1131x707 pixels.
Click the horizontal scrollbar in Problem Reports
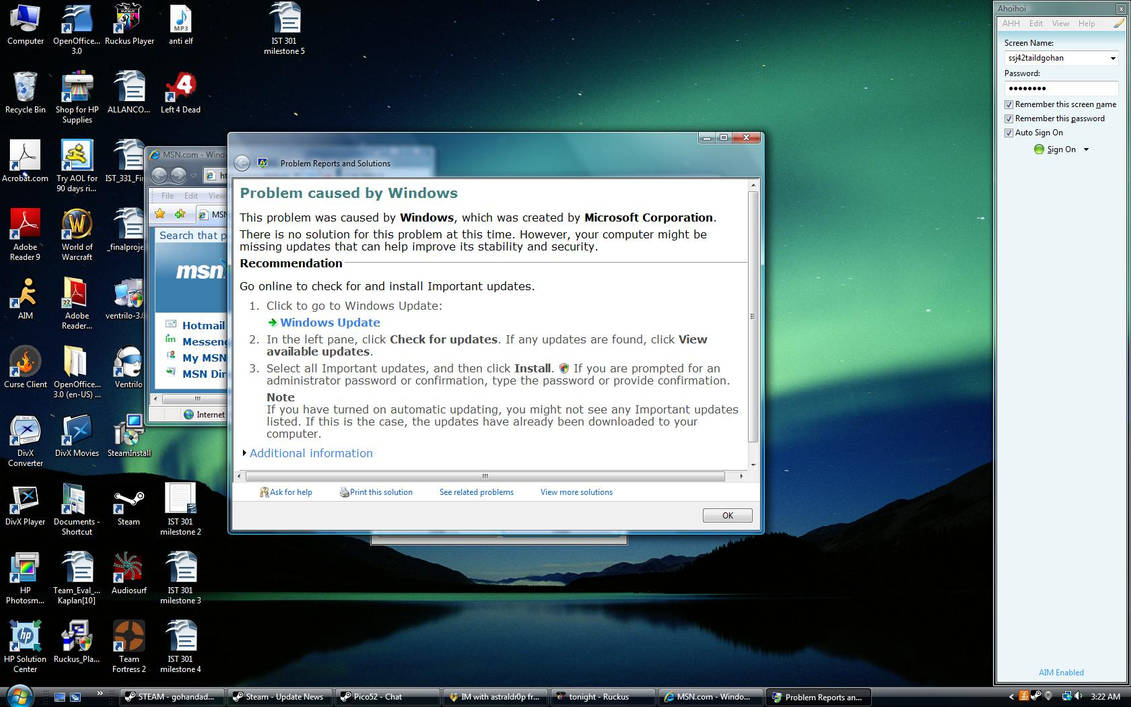485,476
